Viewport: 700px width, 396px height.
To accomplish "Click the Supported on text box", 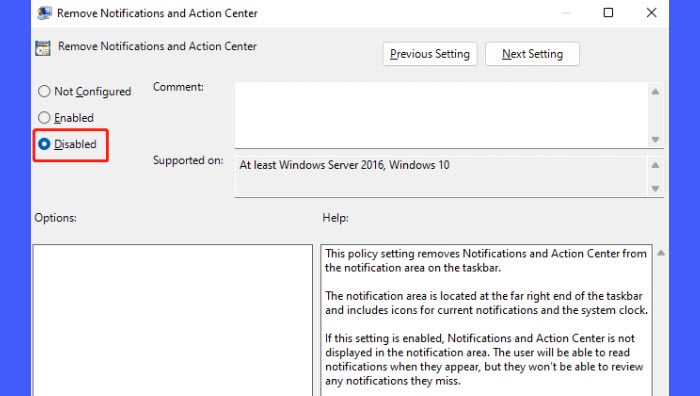I will (442, 176).
